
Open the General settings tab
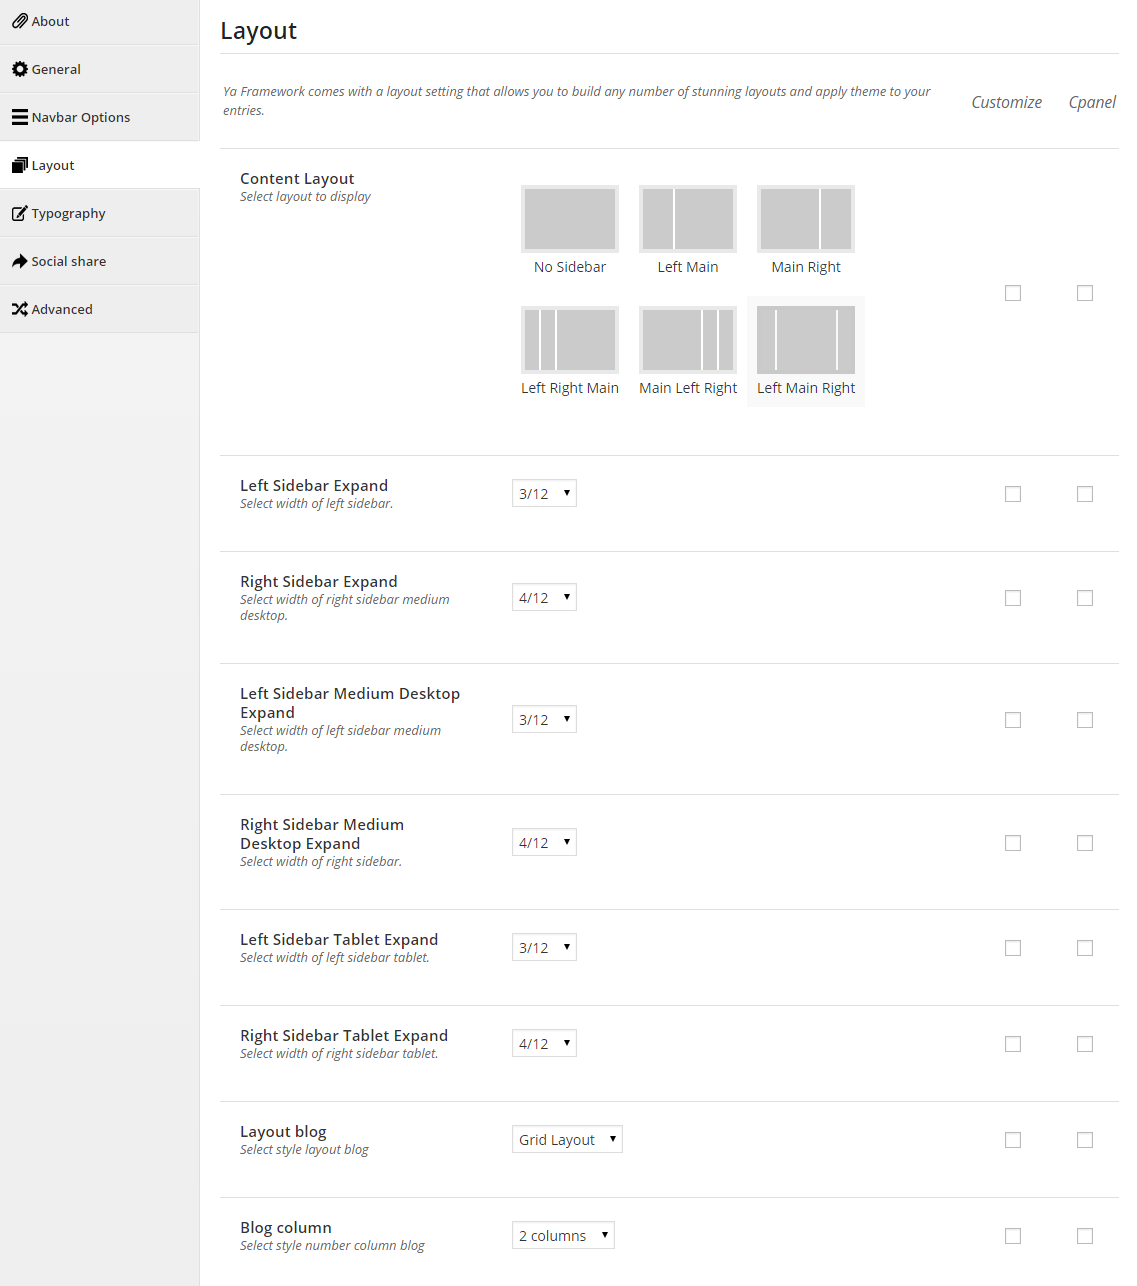coord(100,69)
